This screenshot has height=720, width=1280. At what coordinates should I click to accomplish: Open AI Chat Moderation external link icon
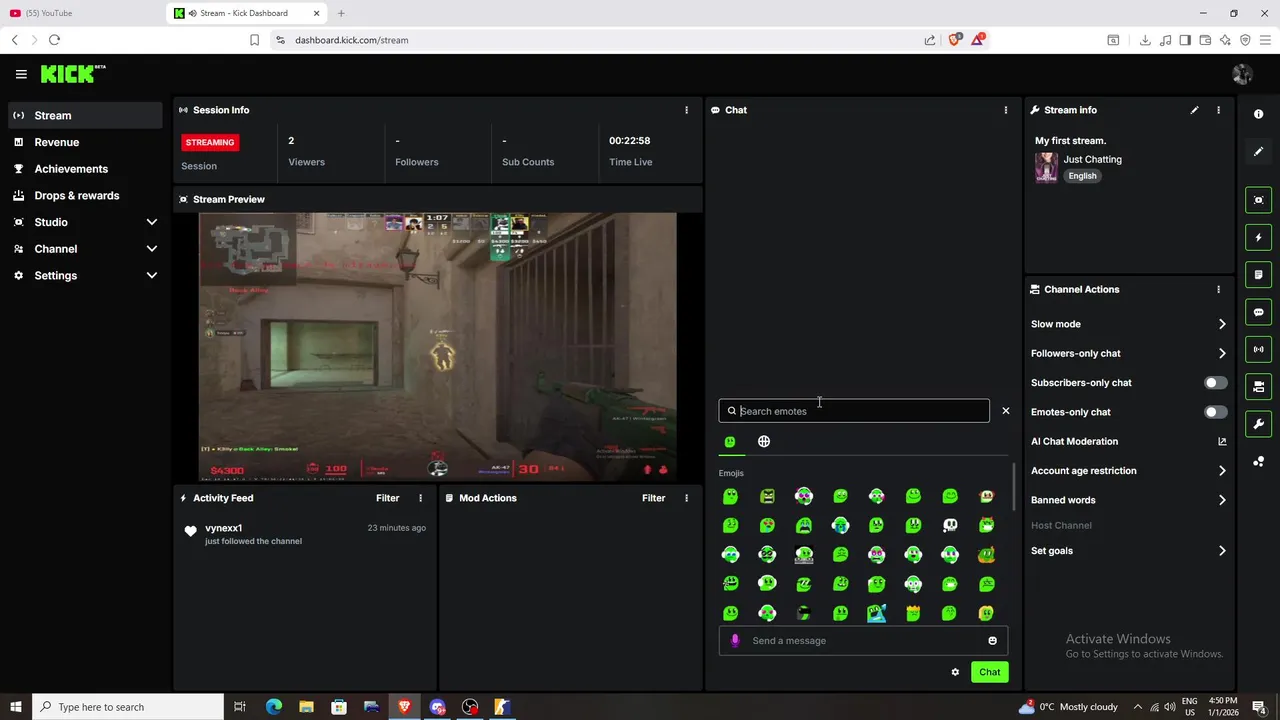click(x=1222, y=441)
